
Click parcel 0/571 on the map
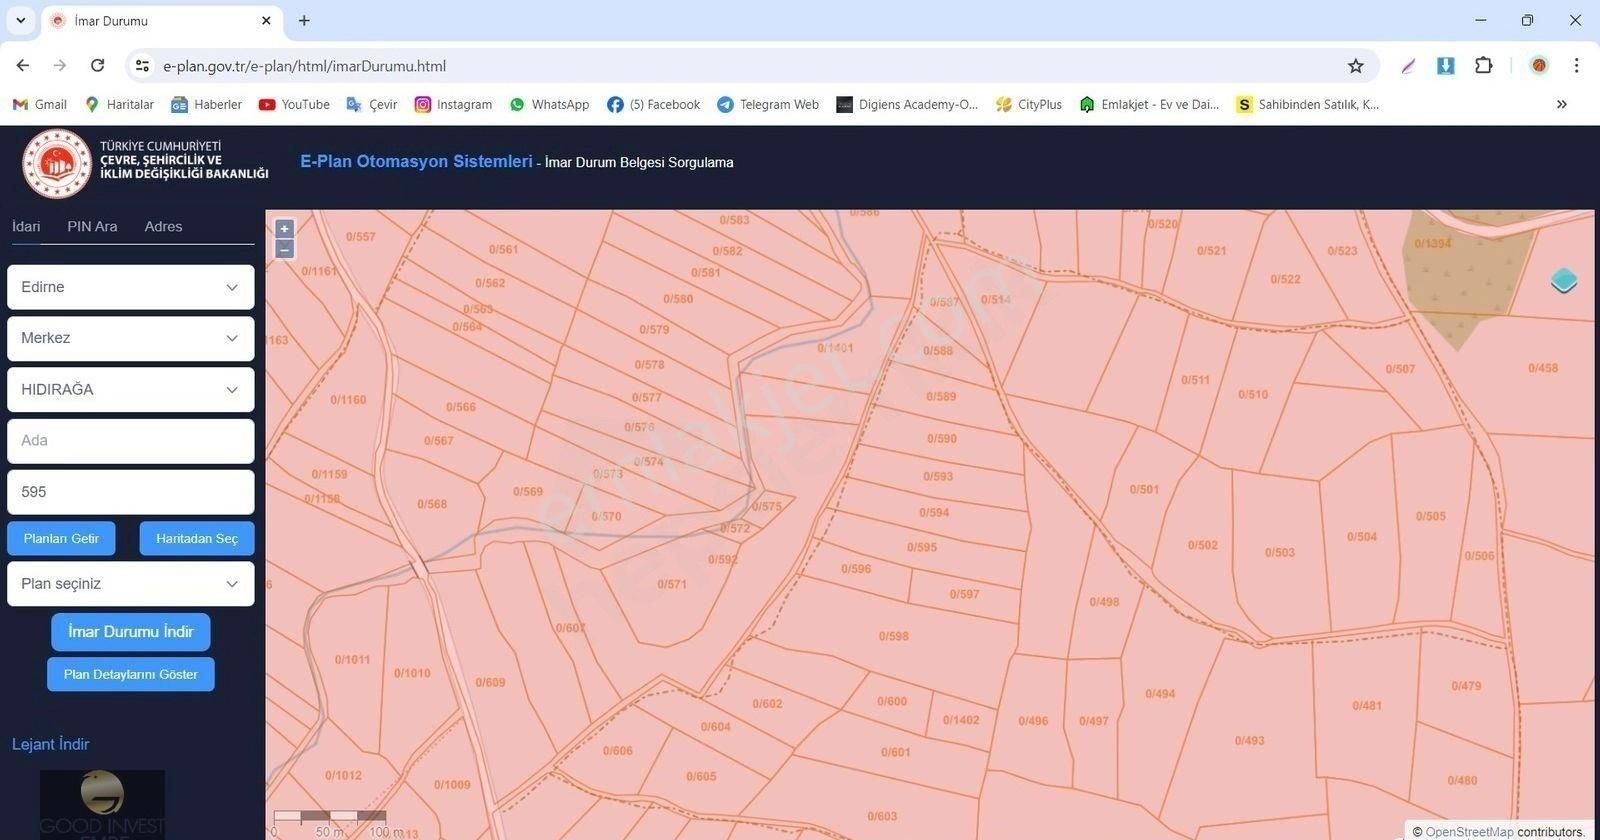[672, 584]
